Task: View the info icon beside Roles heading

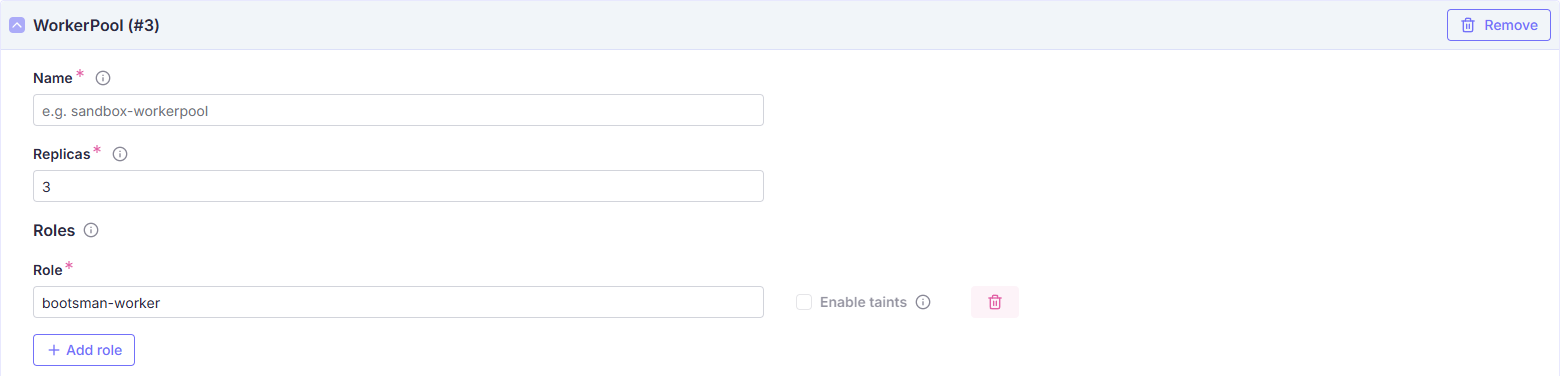Action: pos(91,230)
